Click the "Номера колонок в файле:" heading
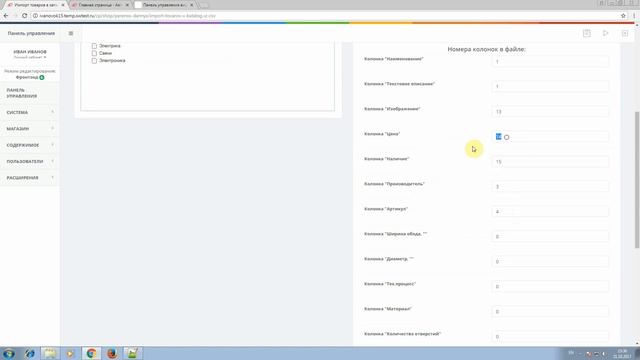The height and width of the screenshot is (360, 640). (487, 49)
